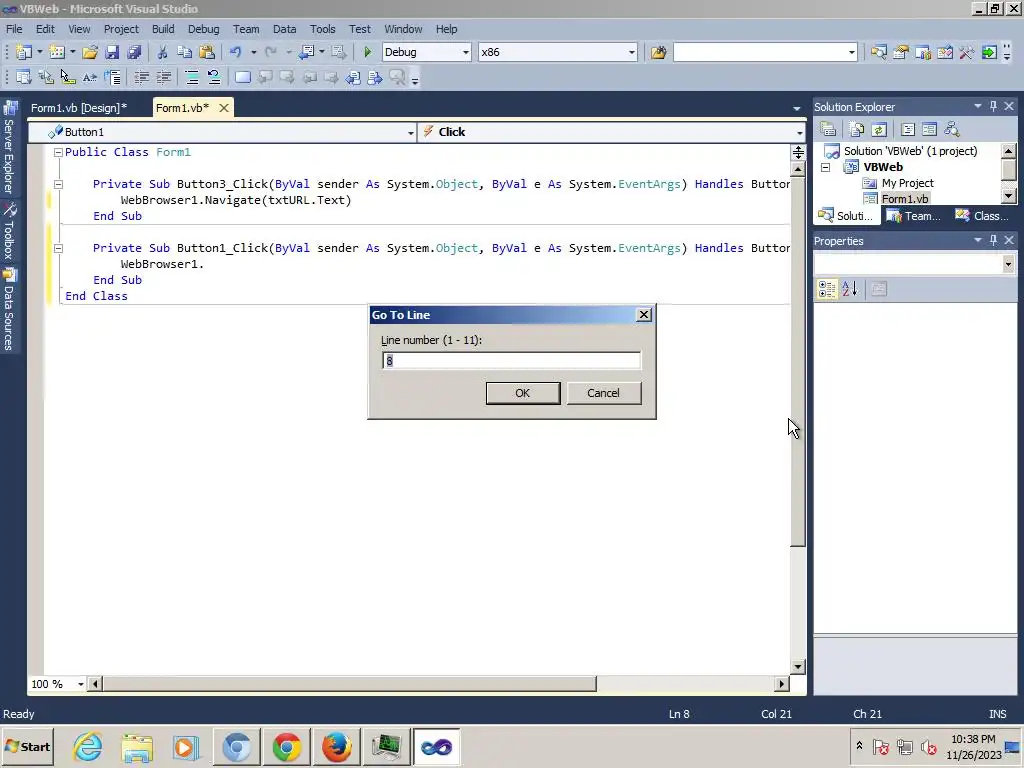Click the Save All icon
This screenshot has width=1024, height=768.
[135, 52]
